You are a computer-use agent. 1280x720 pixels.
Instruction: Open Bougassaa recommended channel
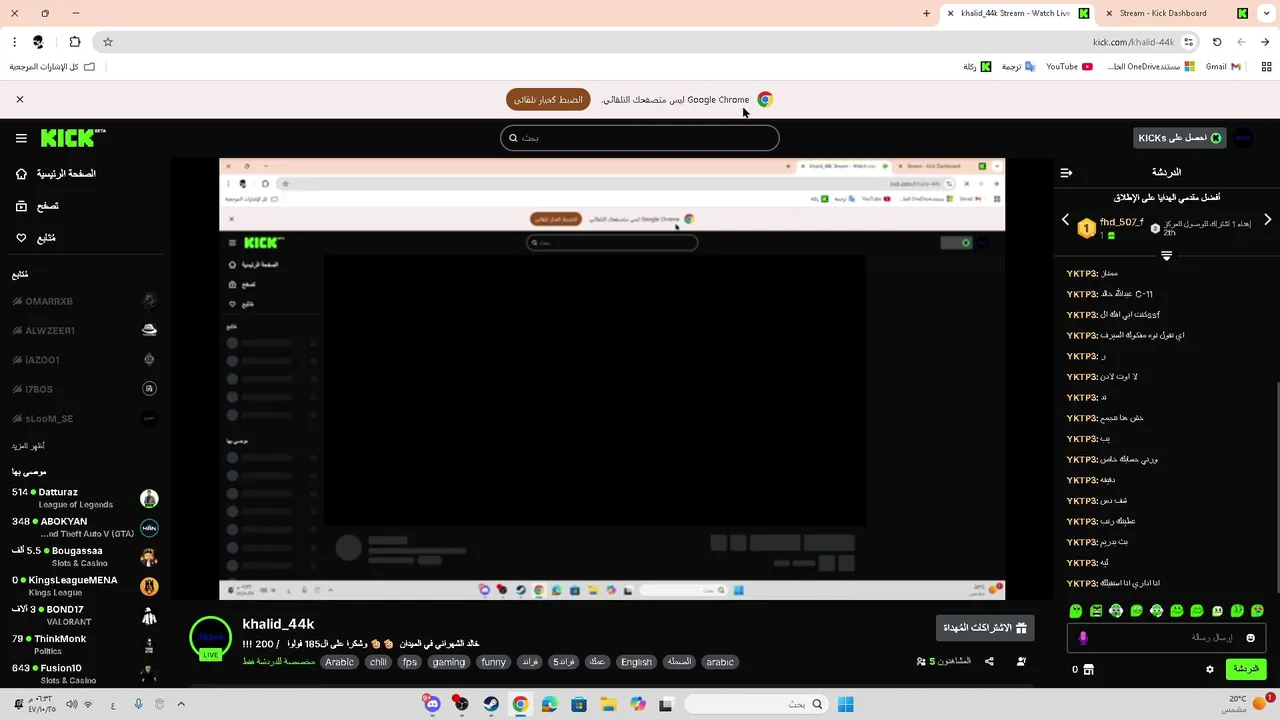tap(85, 556)
